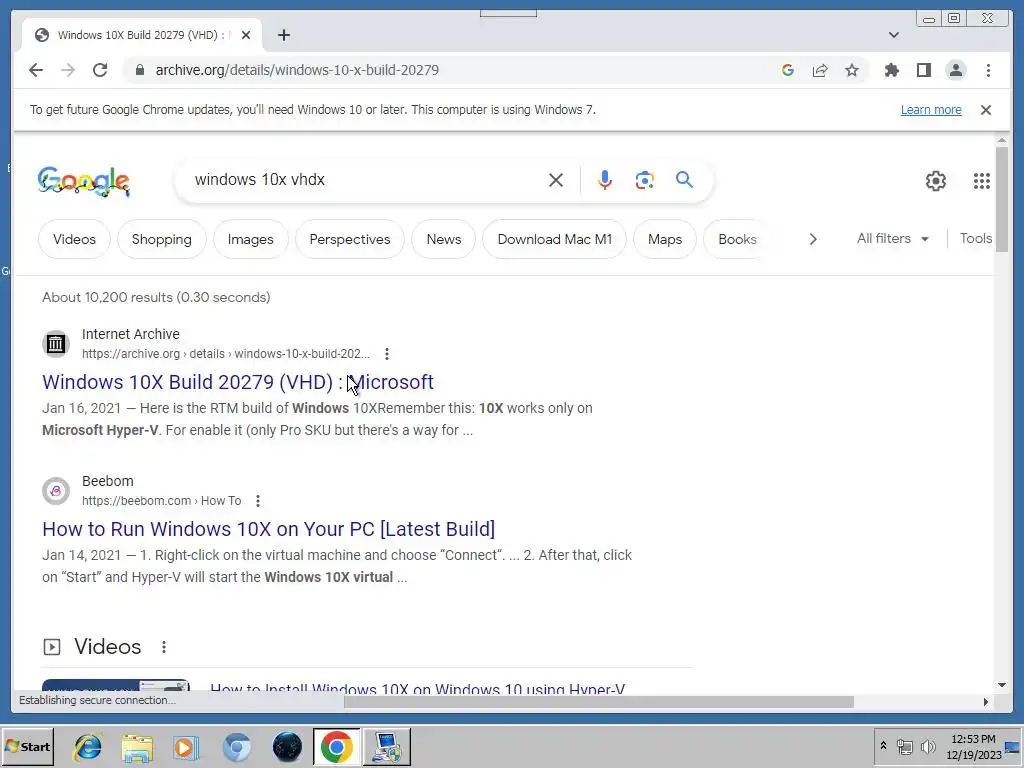Screen dimensions: 1024x768
Task: Open the Windows Start menu
Action: click(28, 747)
